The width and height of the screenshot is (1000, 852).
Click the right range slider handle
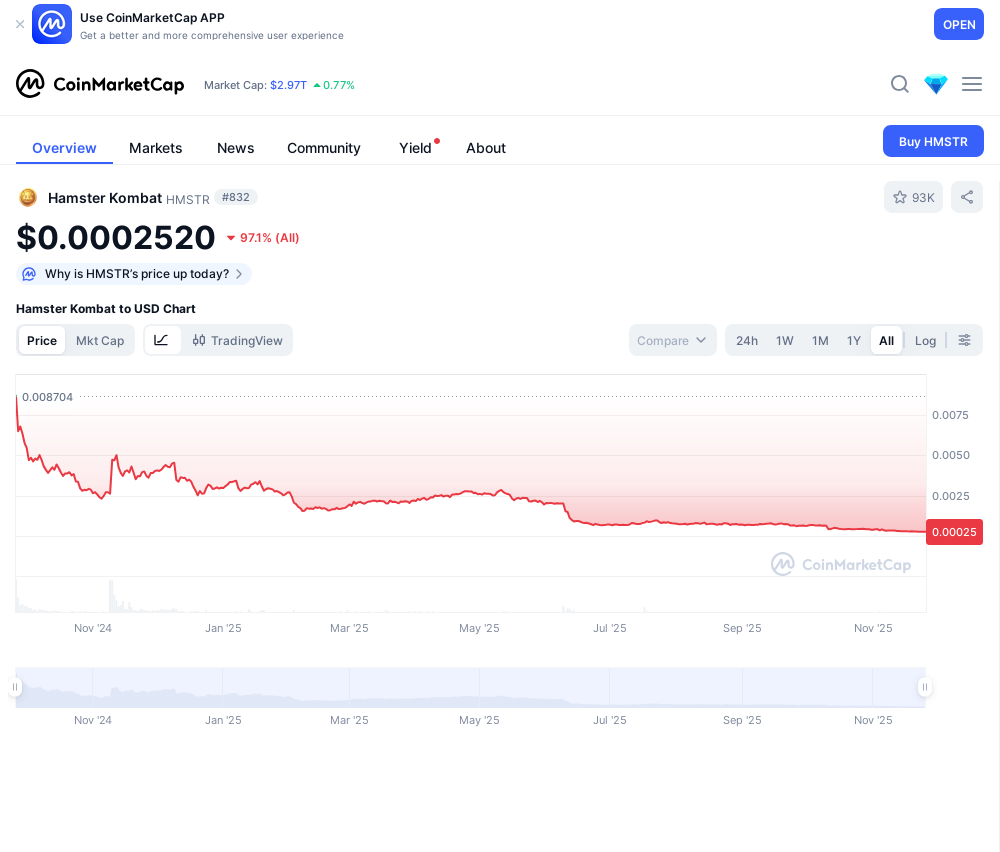pos(925,687)
